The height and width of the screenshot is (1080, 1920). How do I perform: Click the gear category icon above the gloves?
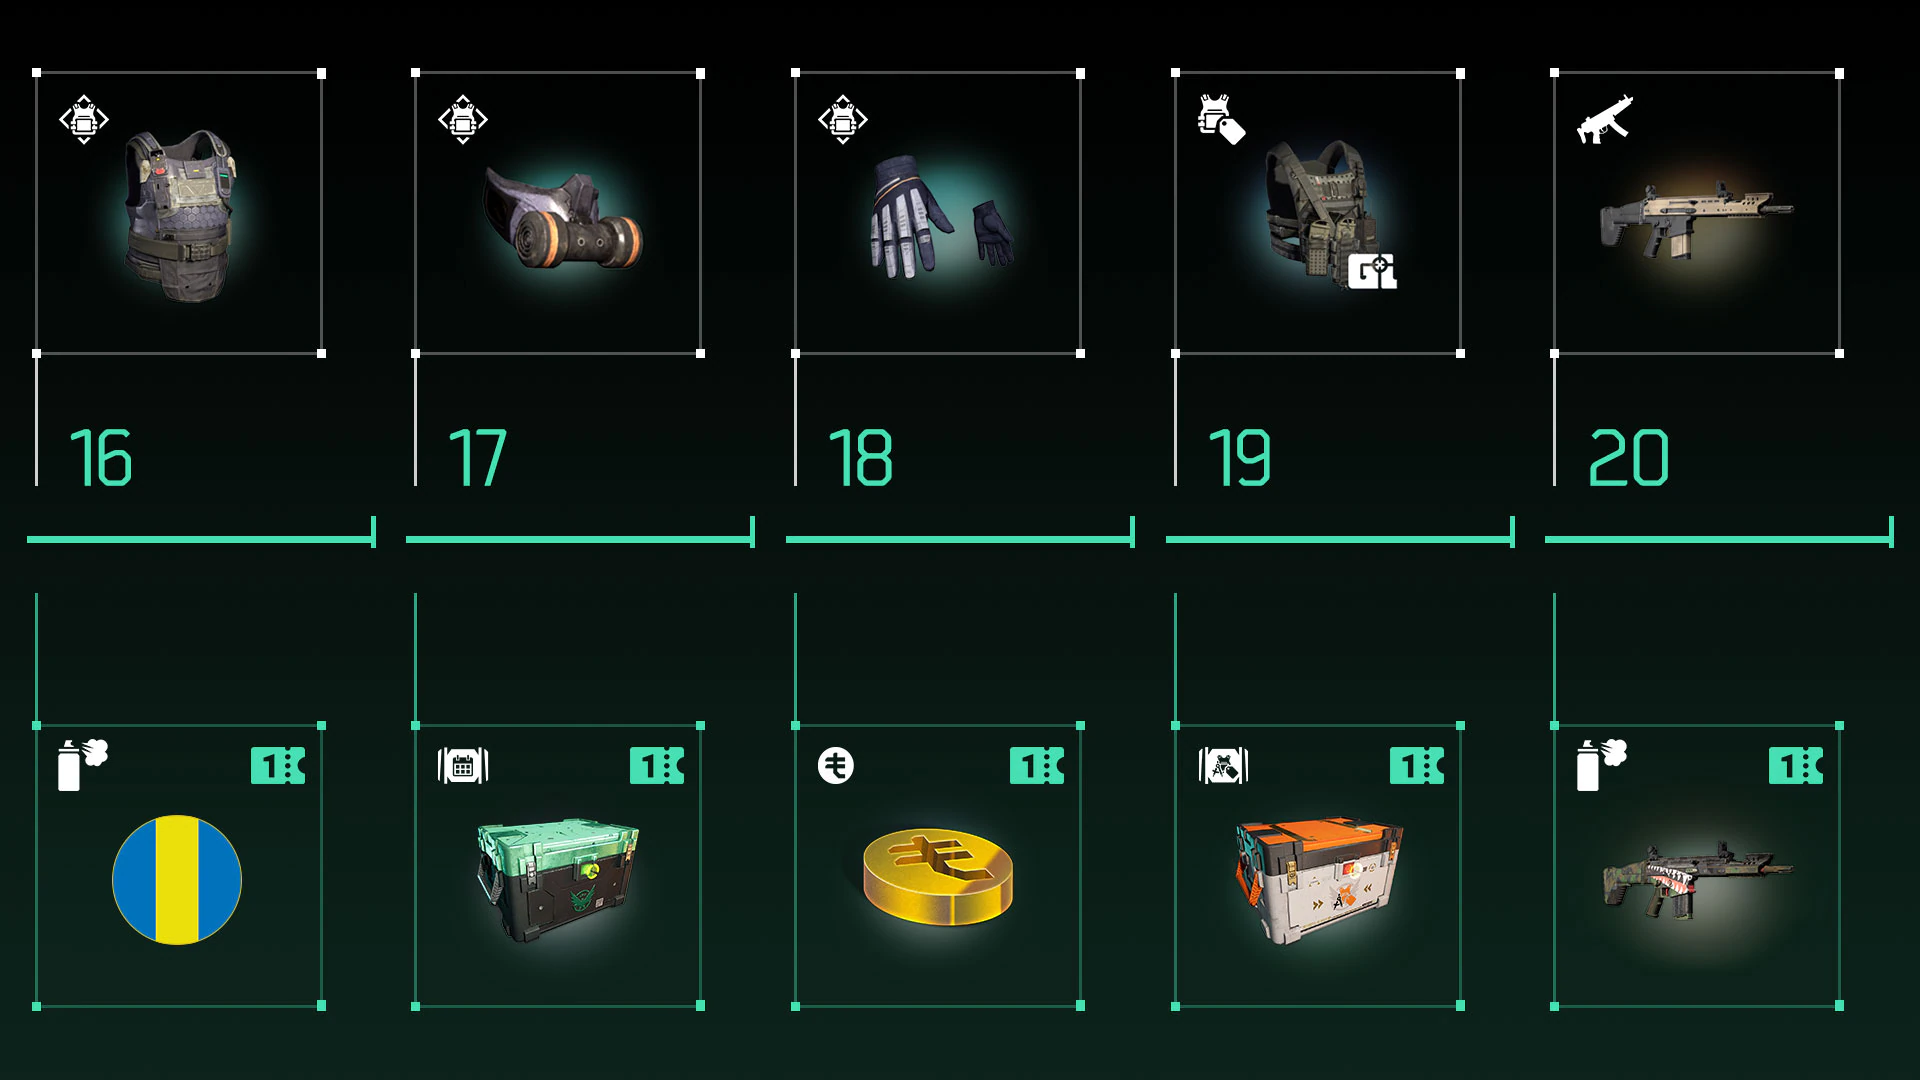[x=843, y=119]
